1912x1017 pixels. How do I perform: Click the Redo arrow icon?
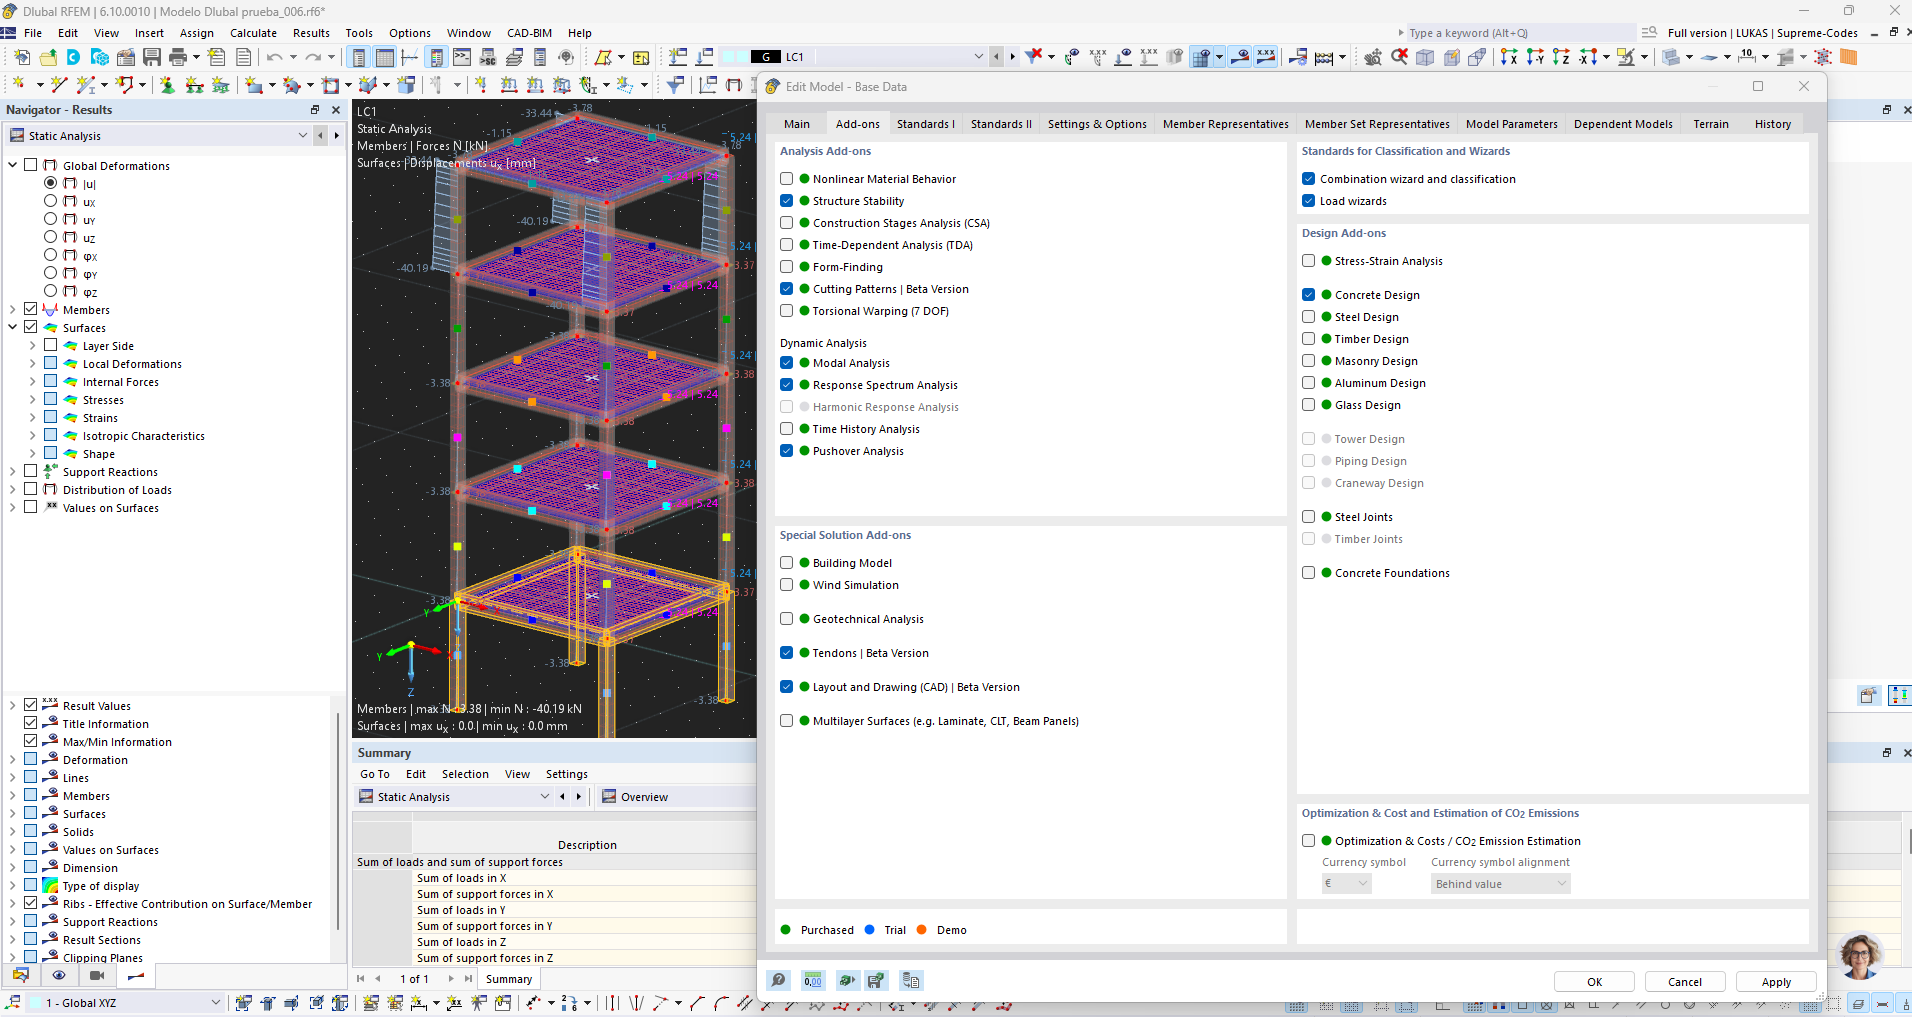point(313,57)
